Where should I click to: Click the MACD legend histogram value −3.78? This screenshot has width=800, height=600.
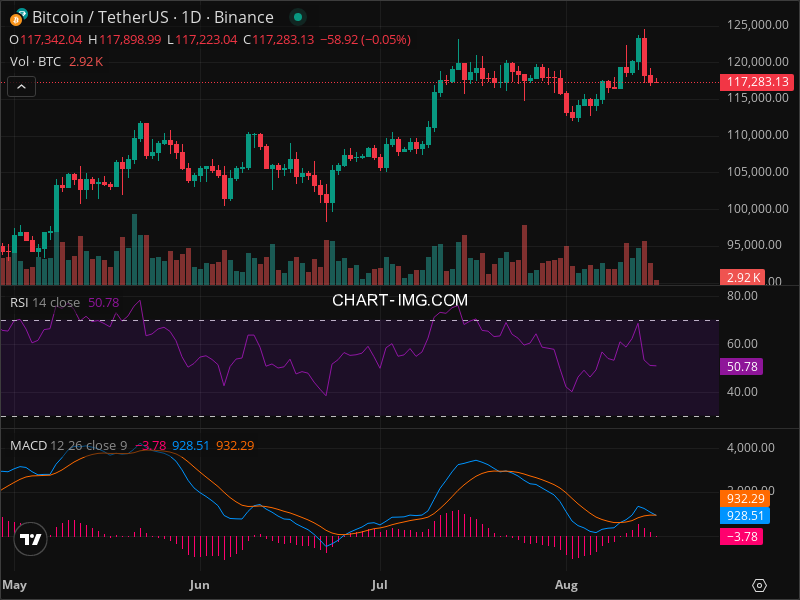coord(151,445)
